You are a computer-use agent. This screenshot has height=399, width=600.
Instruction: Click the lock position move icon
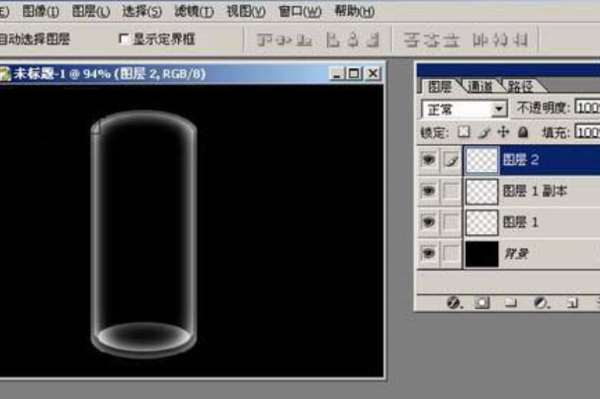[504, 132]
